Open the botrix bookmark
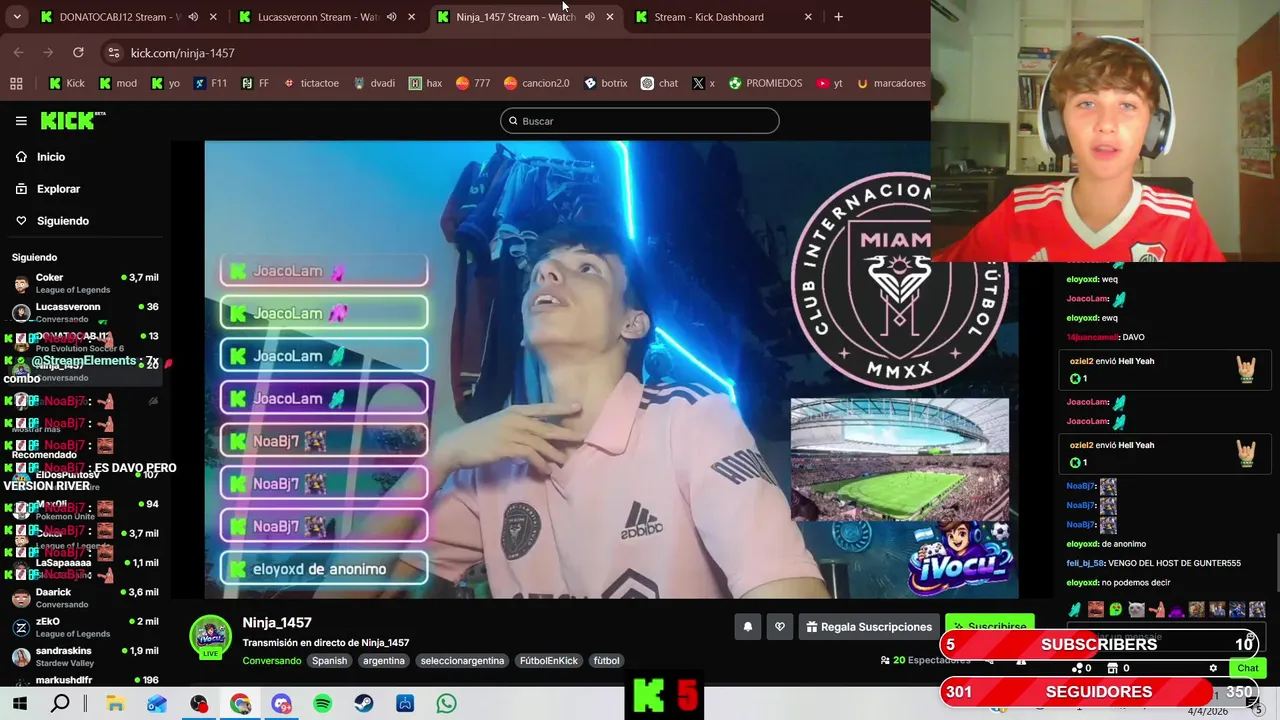This screenshot has width=1280, height=720. (605, 83)
